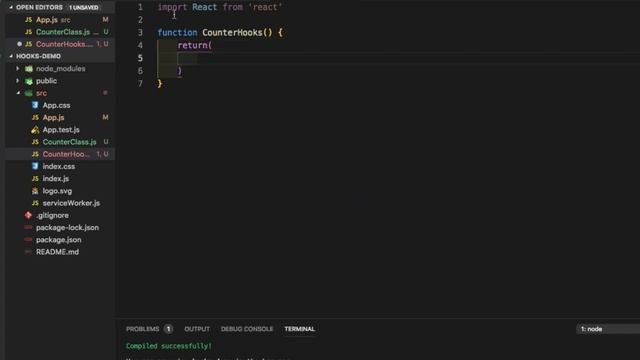This screenshot has height=360, width=640.
Task: Click the test icon beside App.test.js
Action: pos(35,130)
